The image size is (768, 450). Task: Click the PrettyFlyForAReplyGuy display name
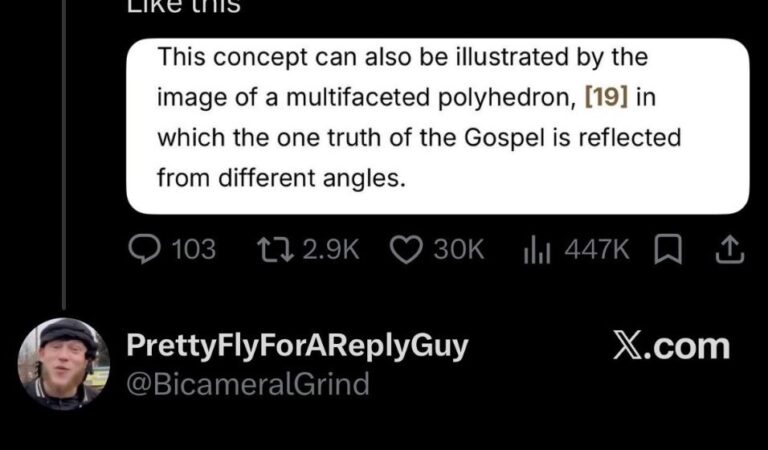(x=297, y=347)
